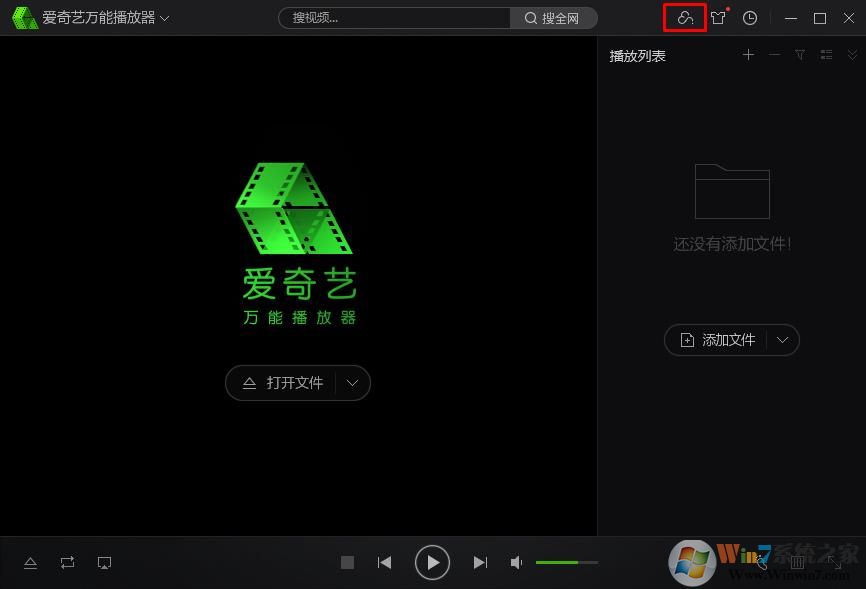The image size is (866, 589).
Task: Open the skin (shirt) icon
Action: [718, 18]
